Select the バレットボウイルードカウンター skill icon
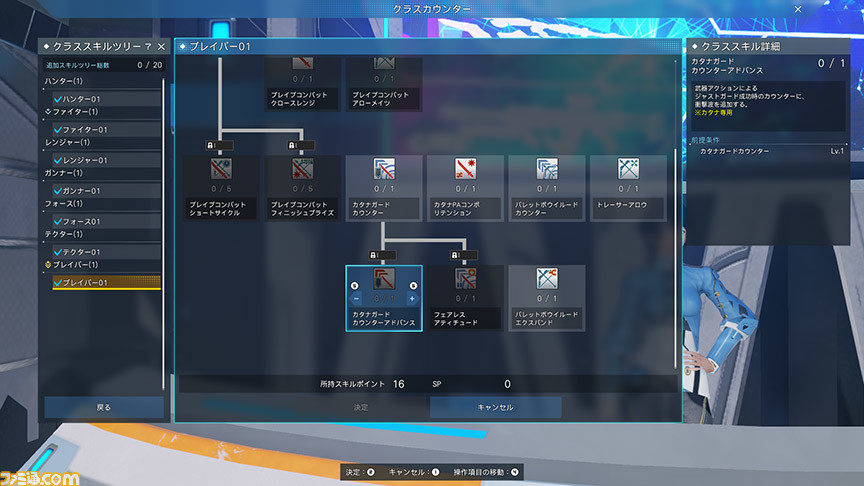Screen dimensions: 864x486 pos(547,169)
